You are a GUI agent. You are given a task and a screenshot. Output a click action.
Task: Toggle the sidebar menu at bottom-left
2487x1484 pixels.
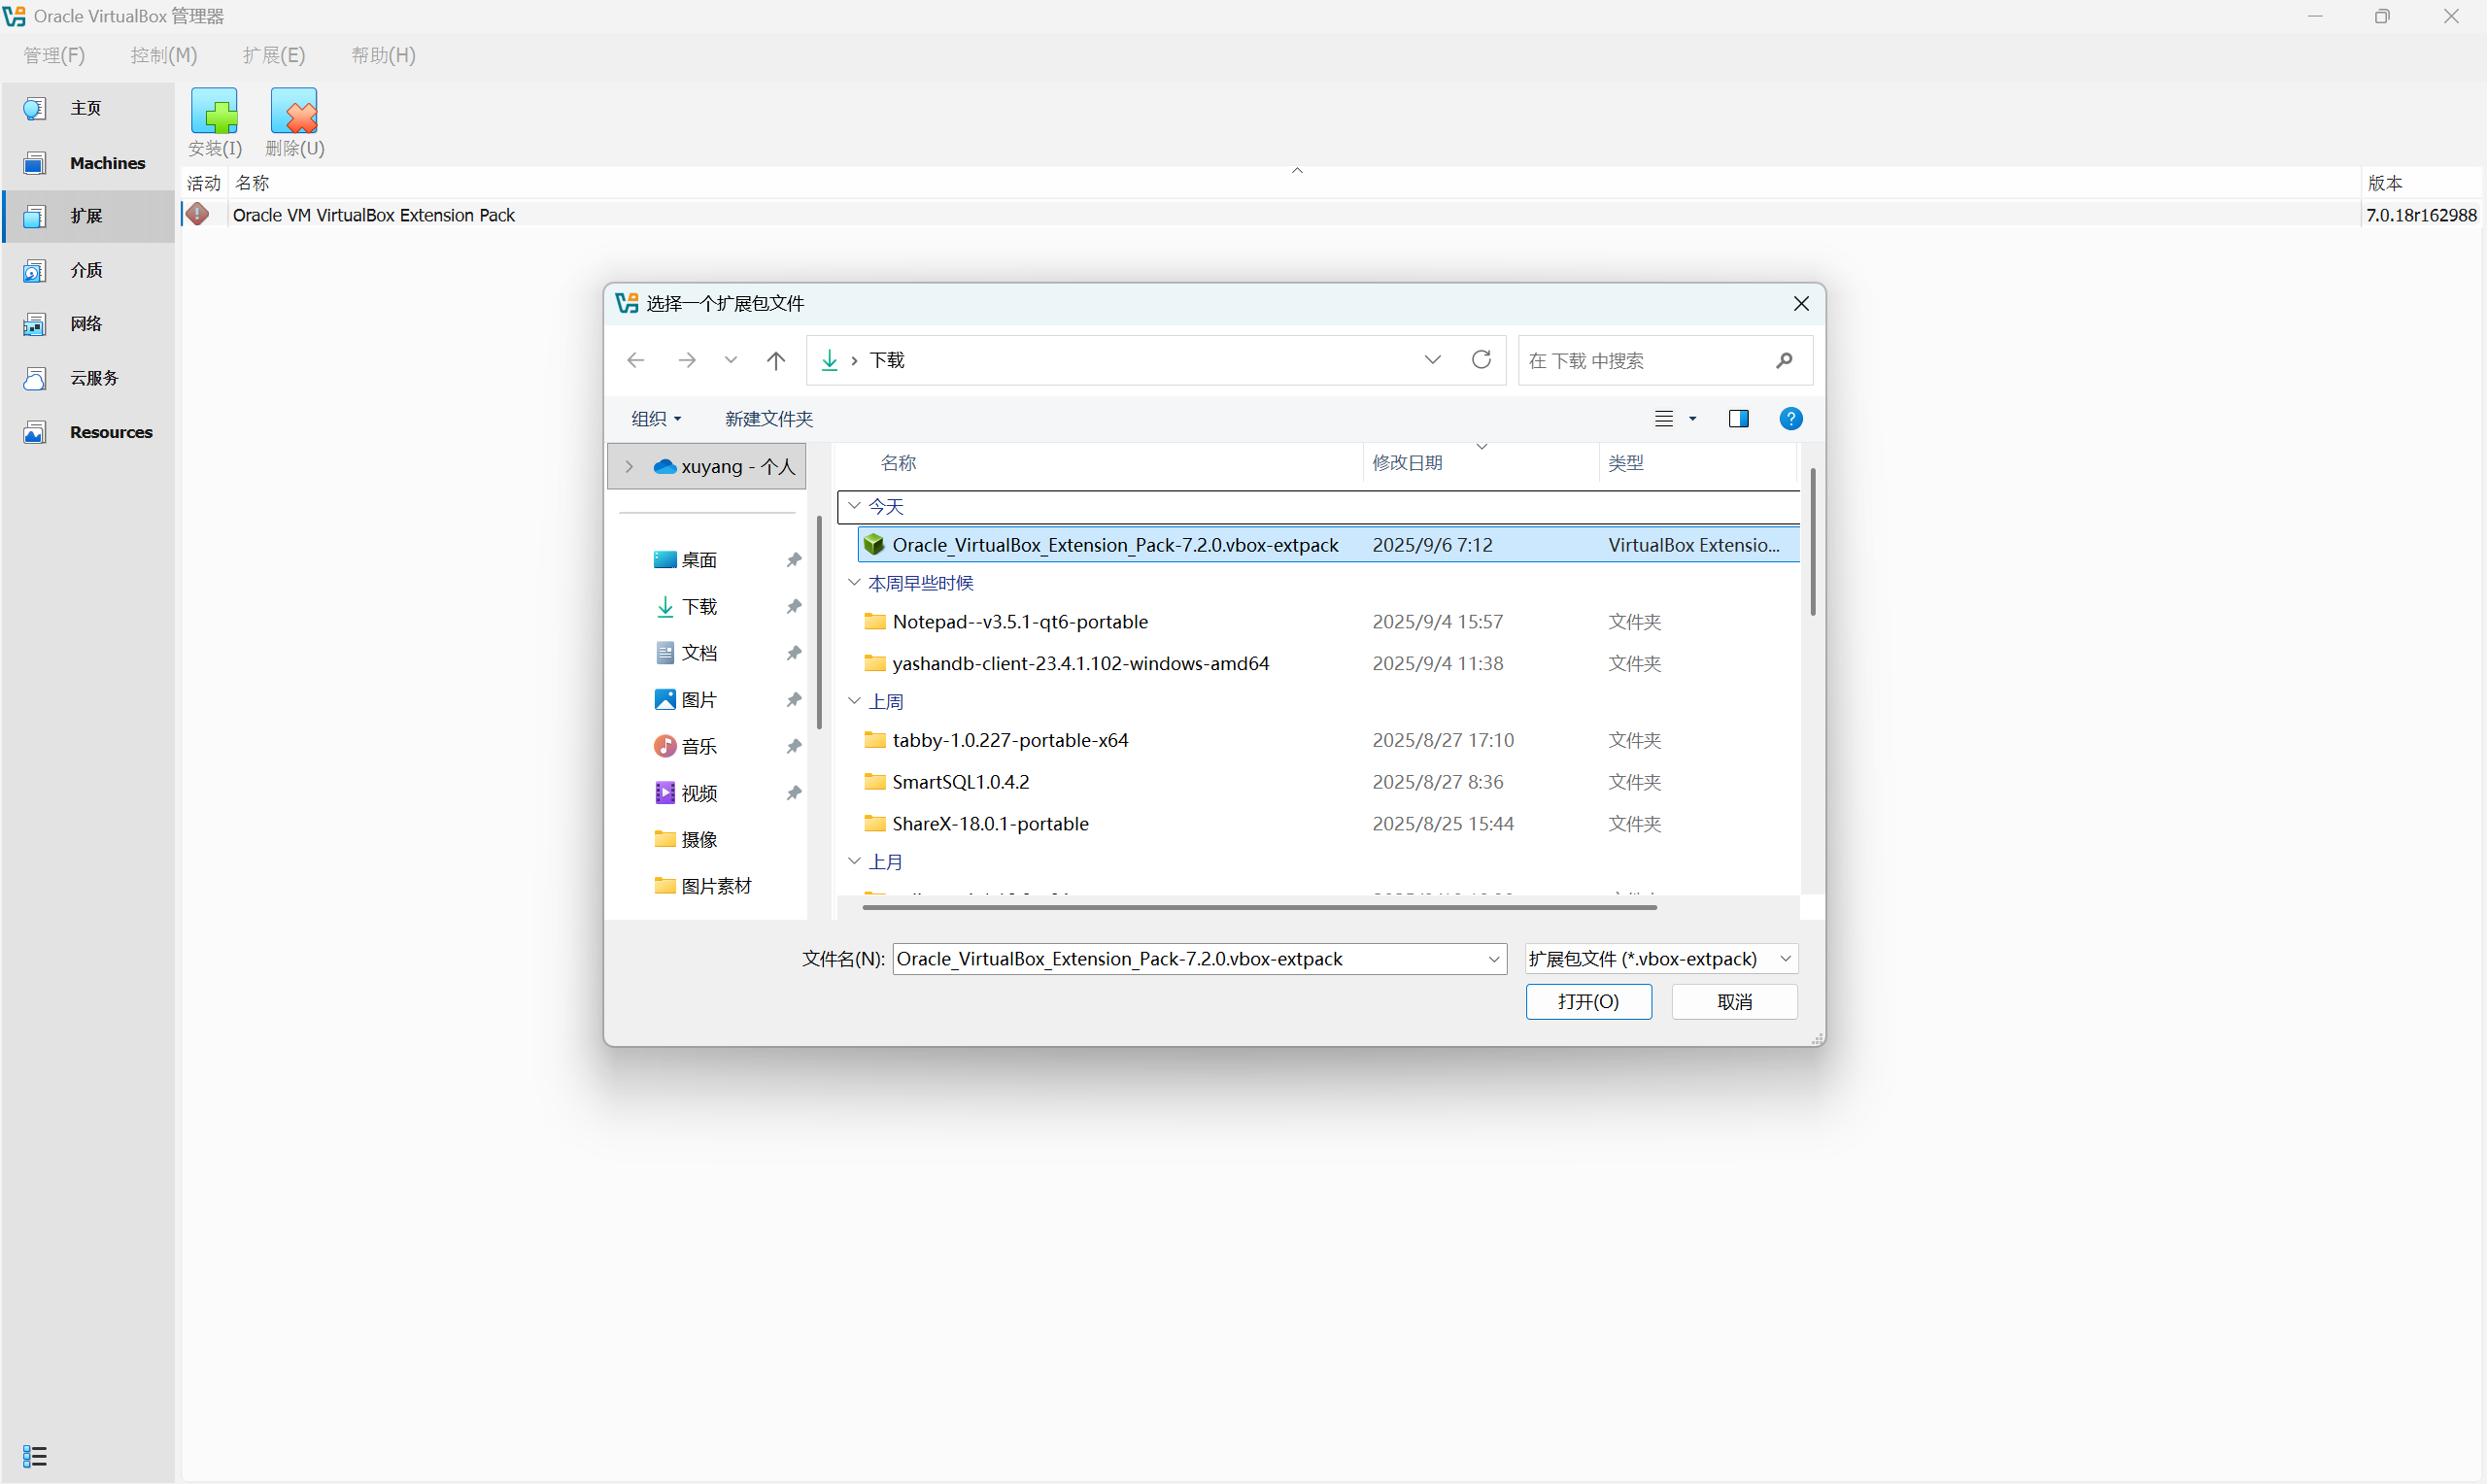[x=34, y=1456]
